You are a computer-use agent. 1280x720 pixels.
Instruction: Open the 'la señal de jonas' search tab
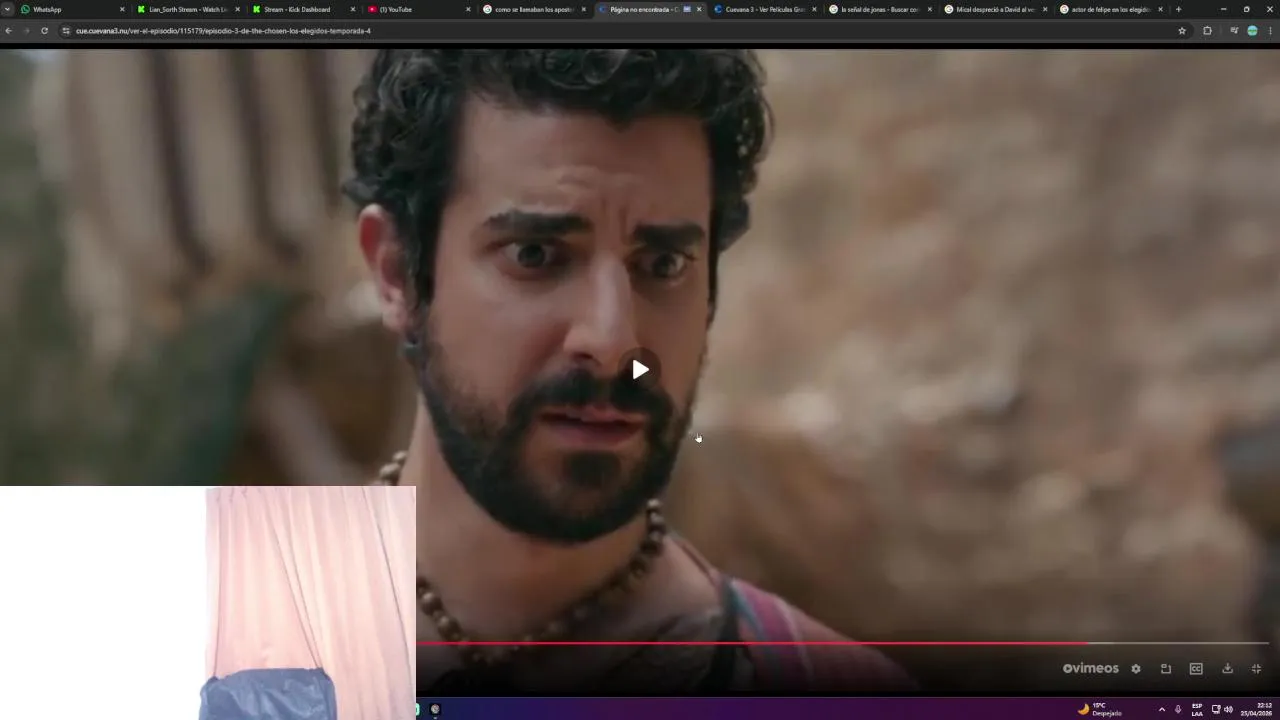point(879,9)
